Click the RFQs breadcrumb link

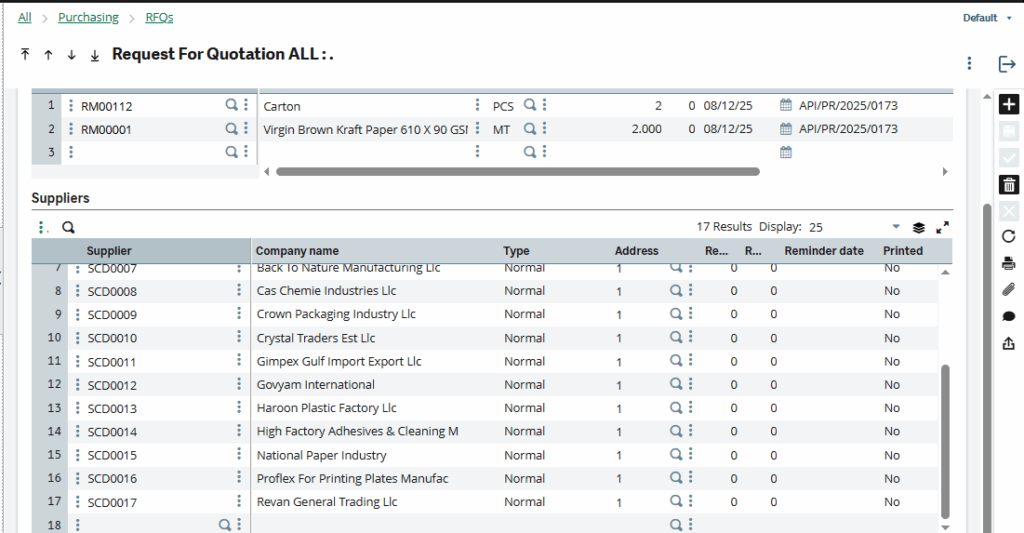pyautogui.click(x=159, y=17)
